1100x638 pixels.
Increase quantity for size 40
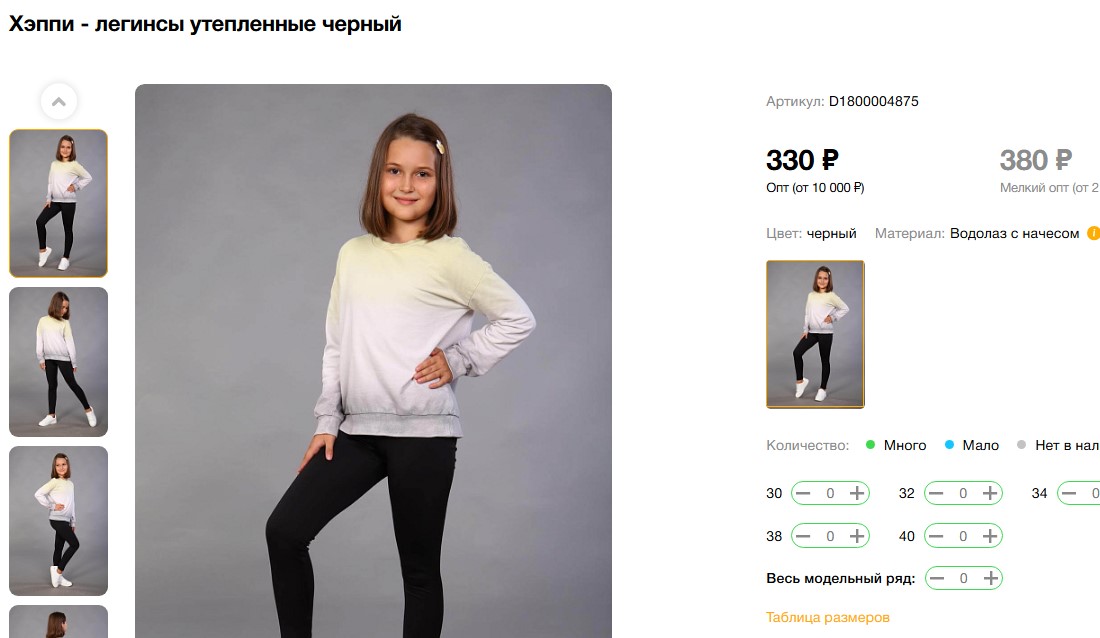(x=990, y=536)
